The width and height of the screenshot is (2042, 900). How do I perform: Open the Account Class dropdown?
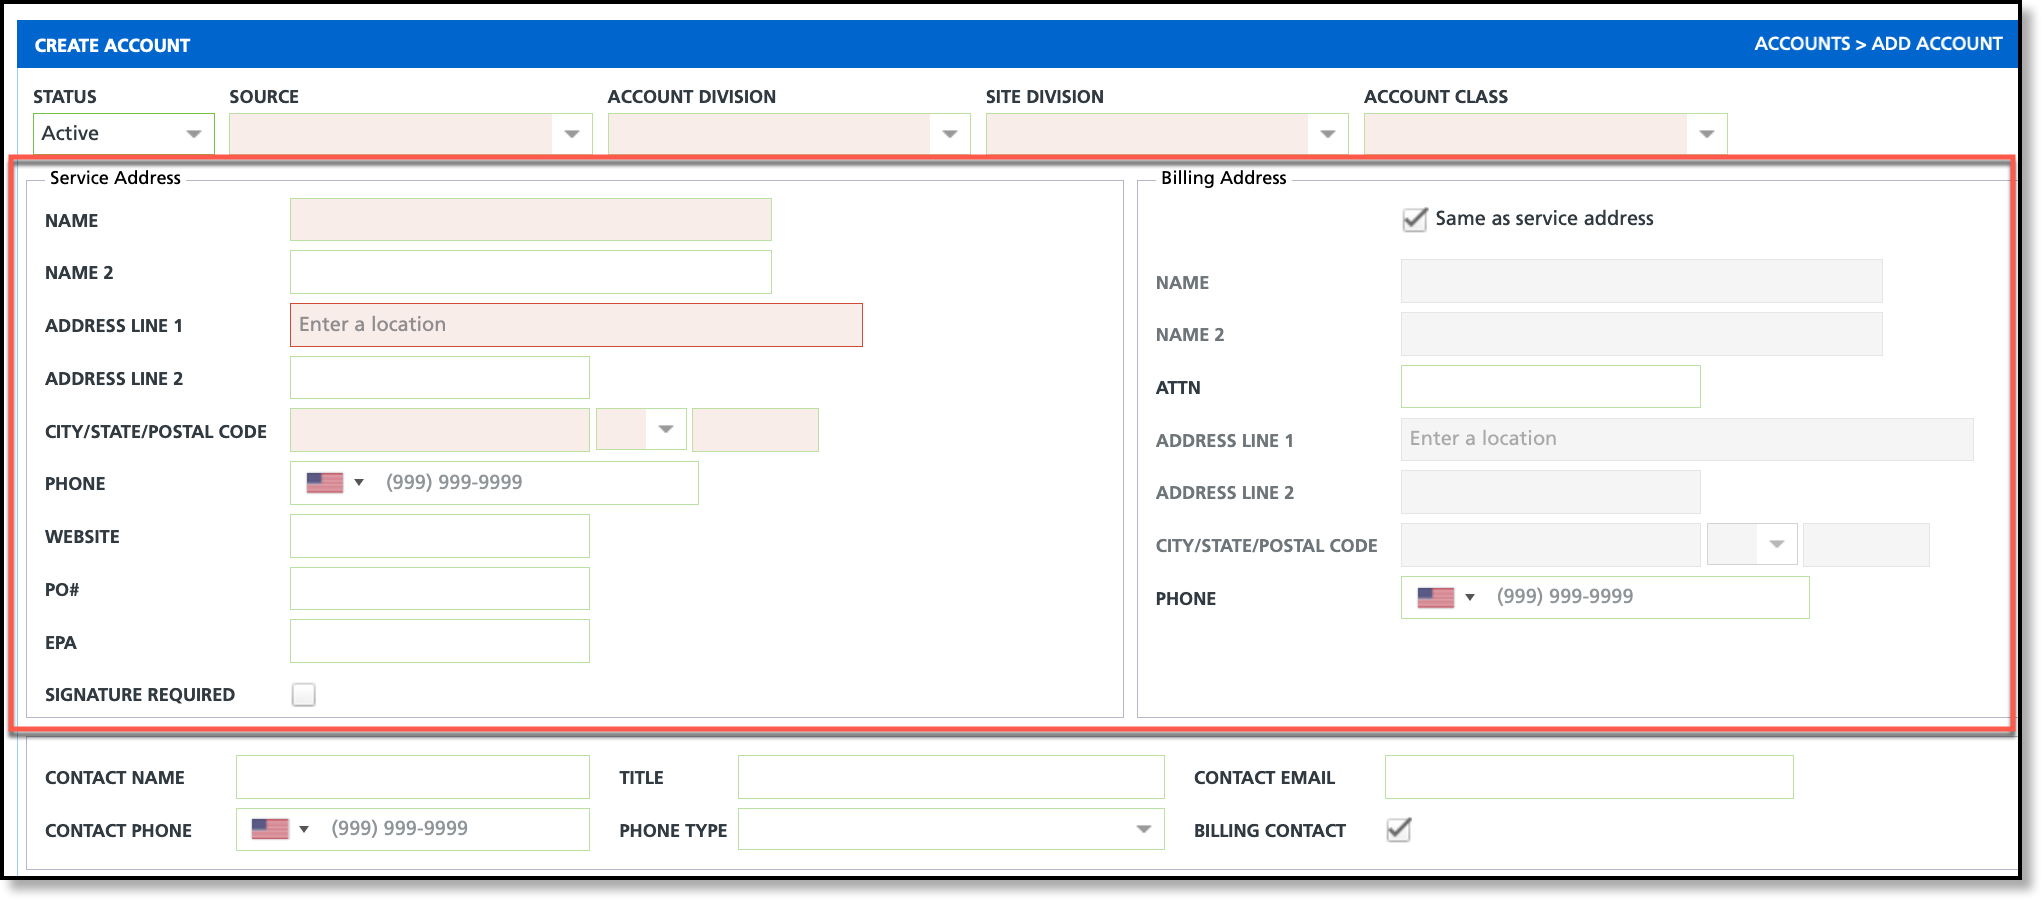point(1545,134)
